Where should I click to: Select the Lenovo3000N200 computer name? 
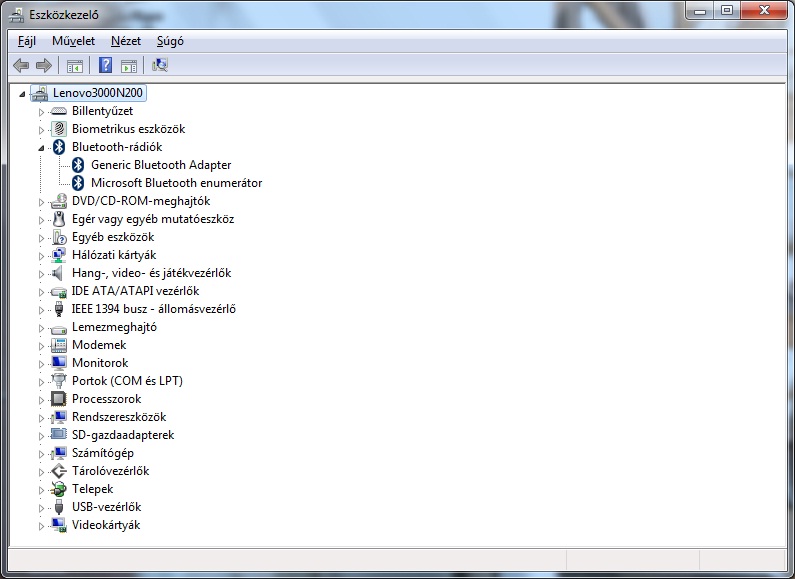pos(97,93)
